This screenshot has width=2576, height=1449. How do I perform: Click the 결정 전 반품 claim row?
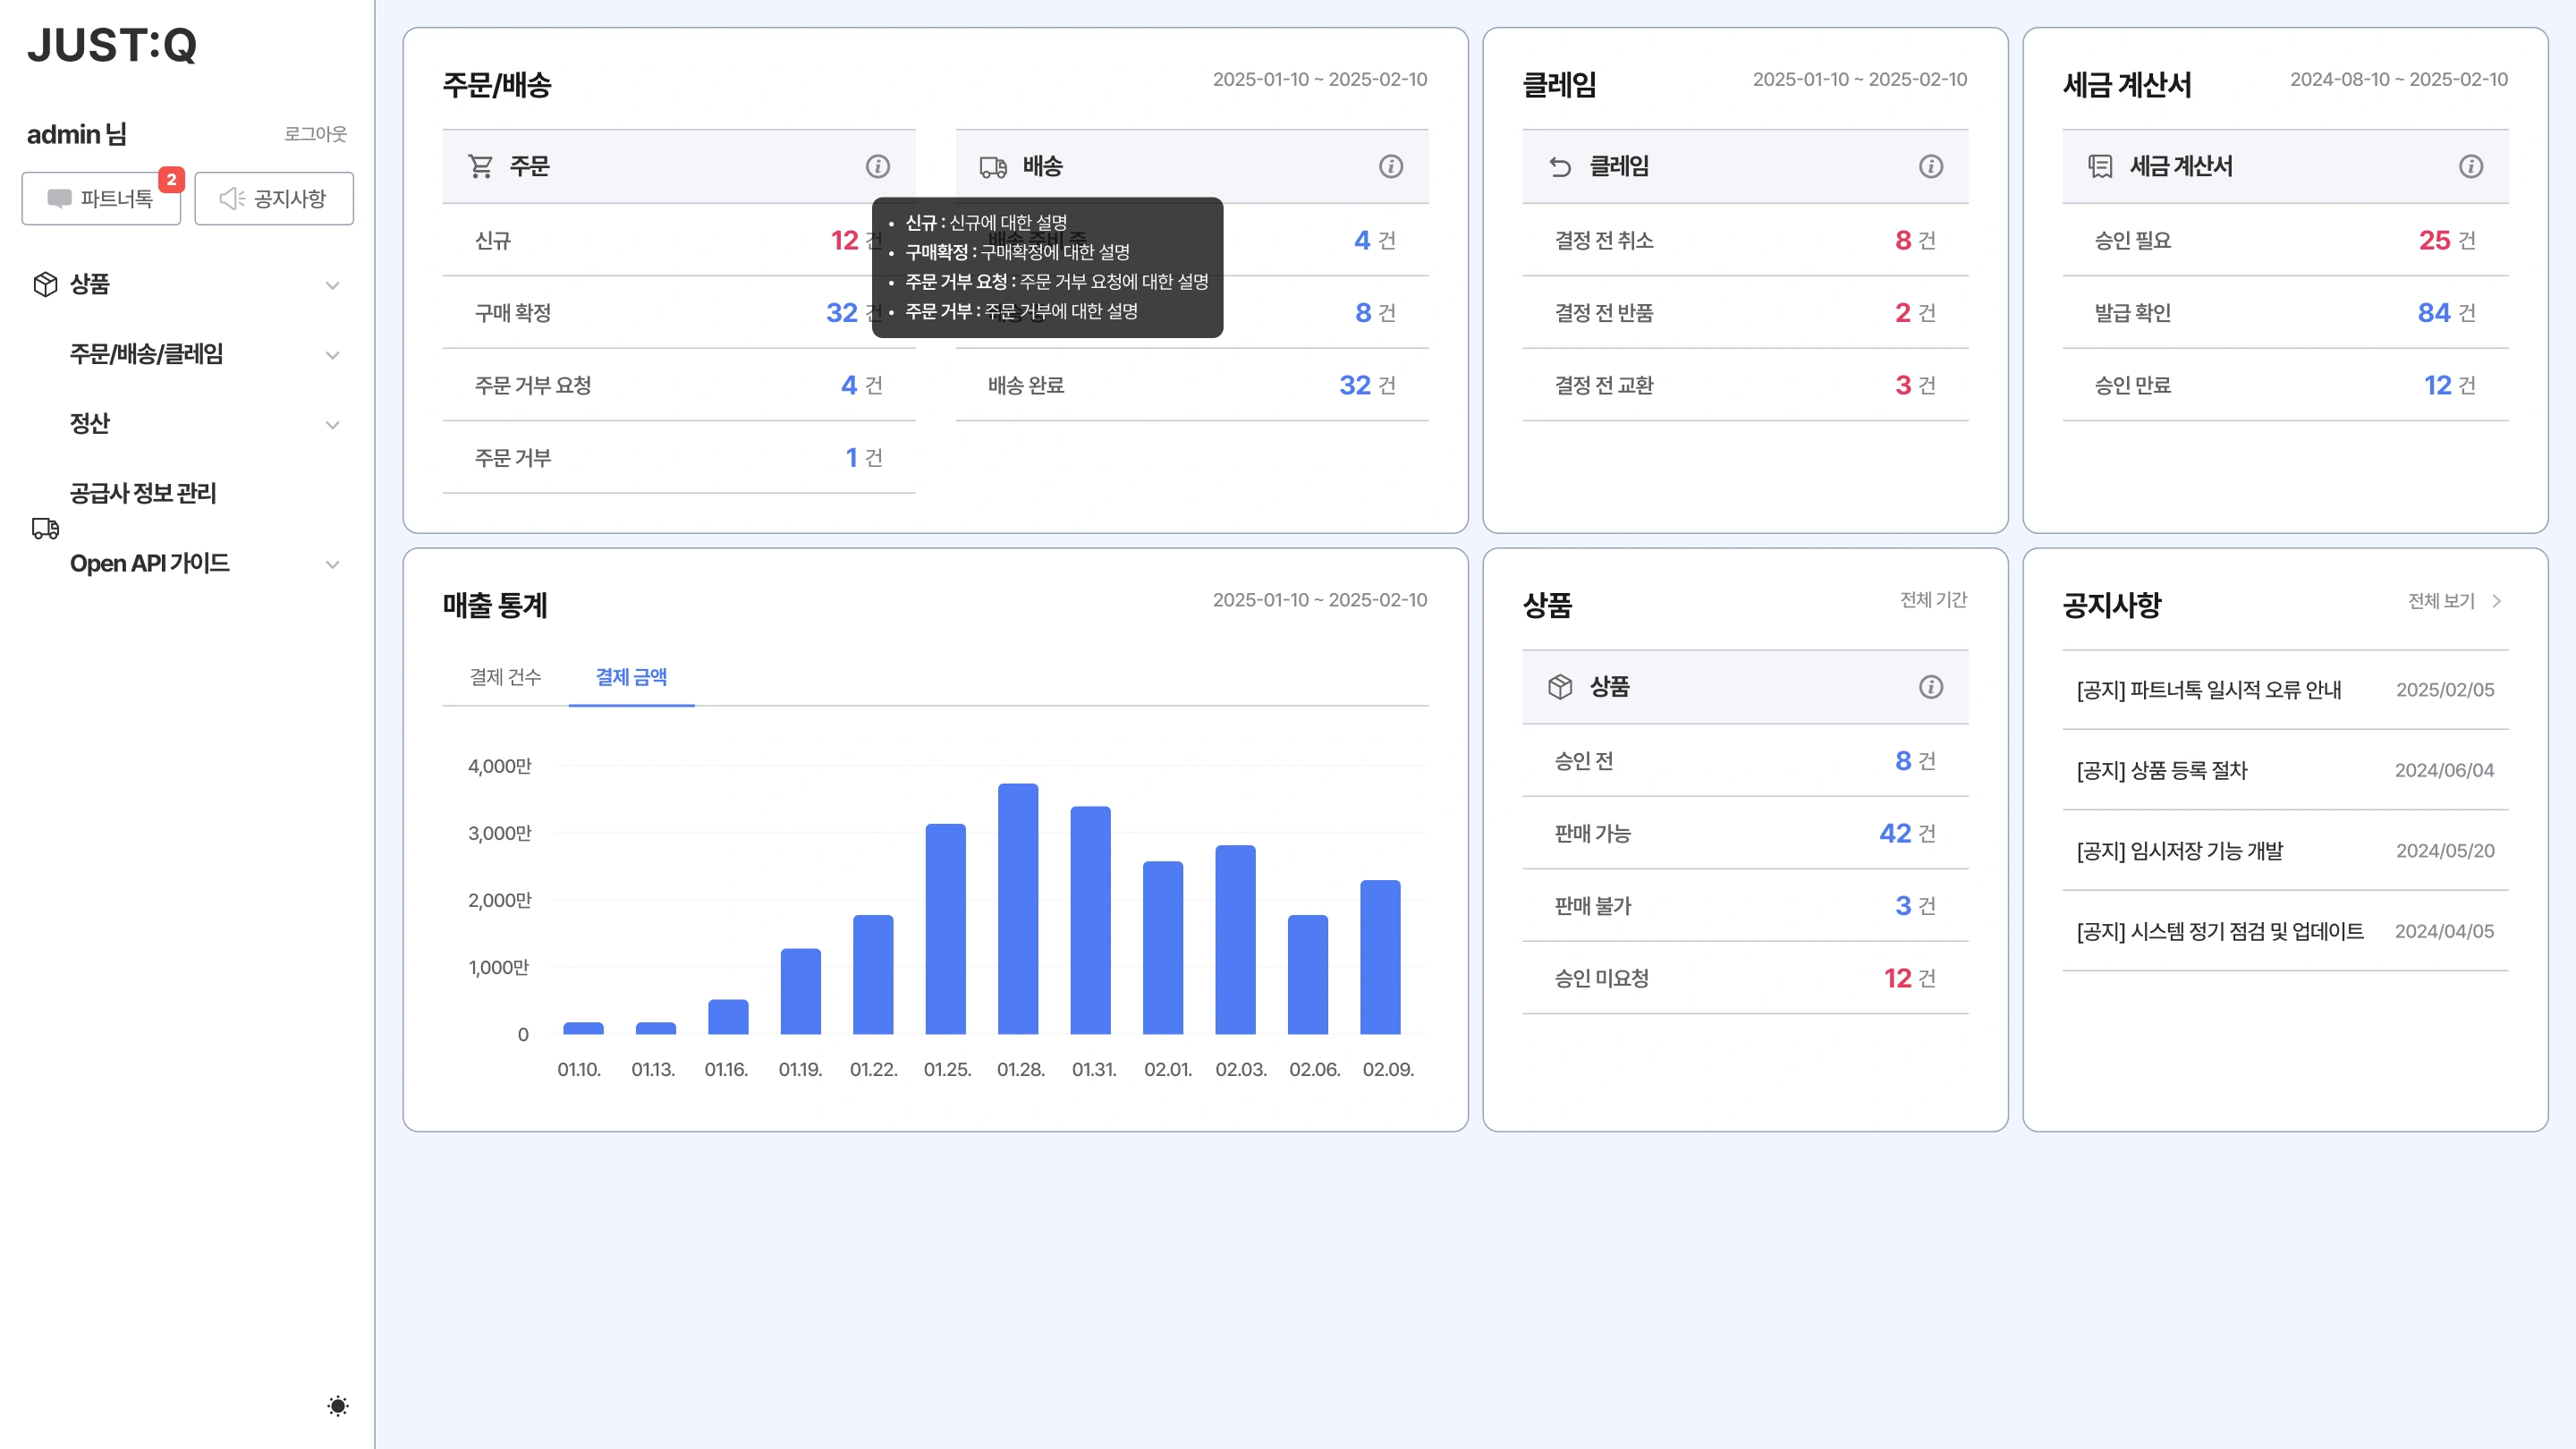pos(1745,313)
